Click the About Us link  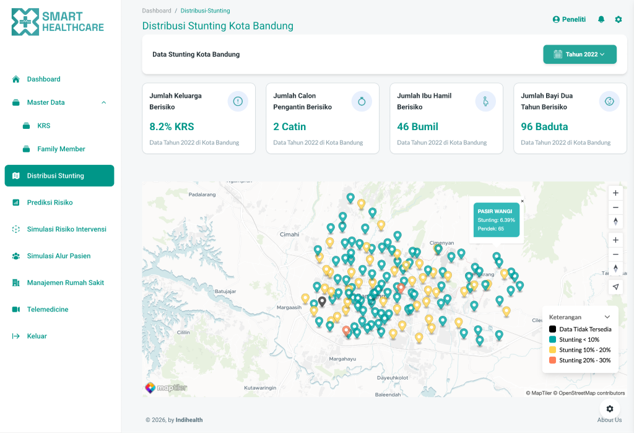tap(609, 420)
